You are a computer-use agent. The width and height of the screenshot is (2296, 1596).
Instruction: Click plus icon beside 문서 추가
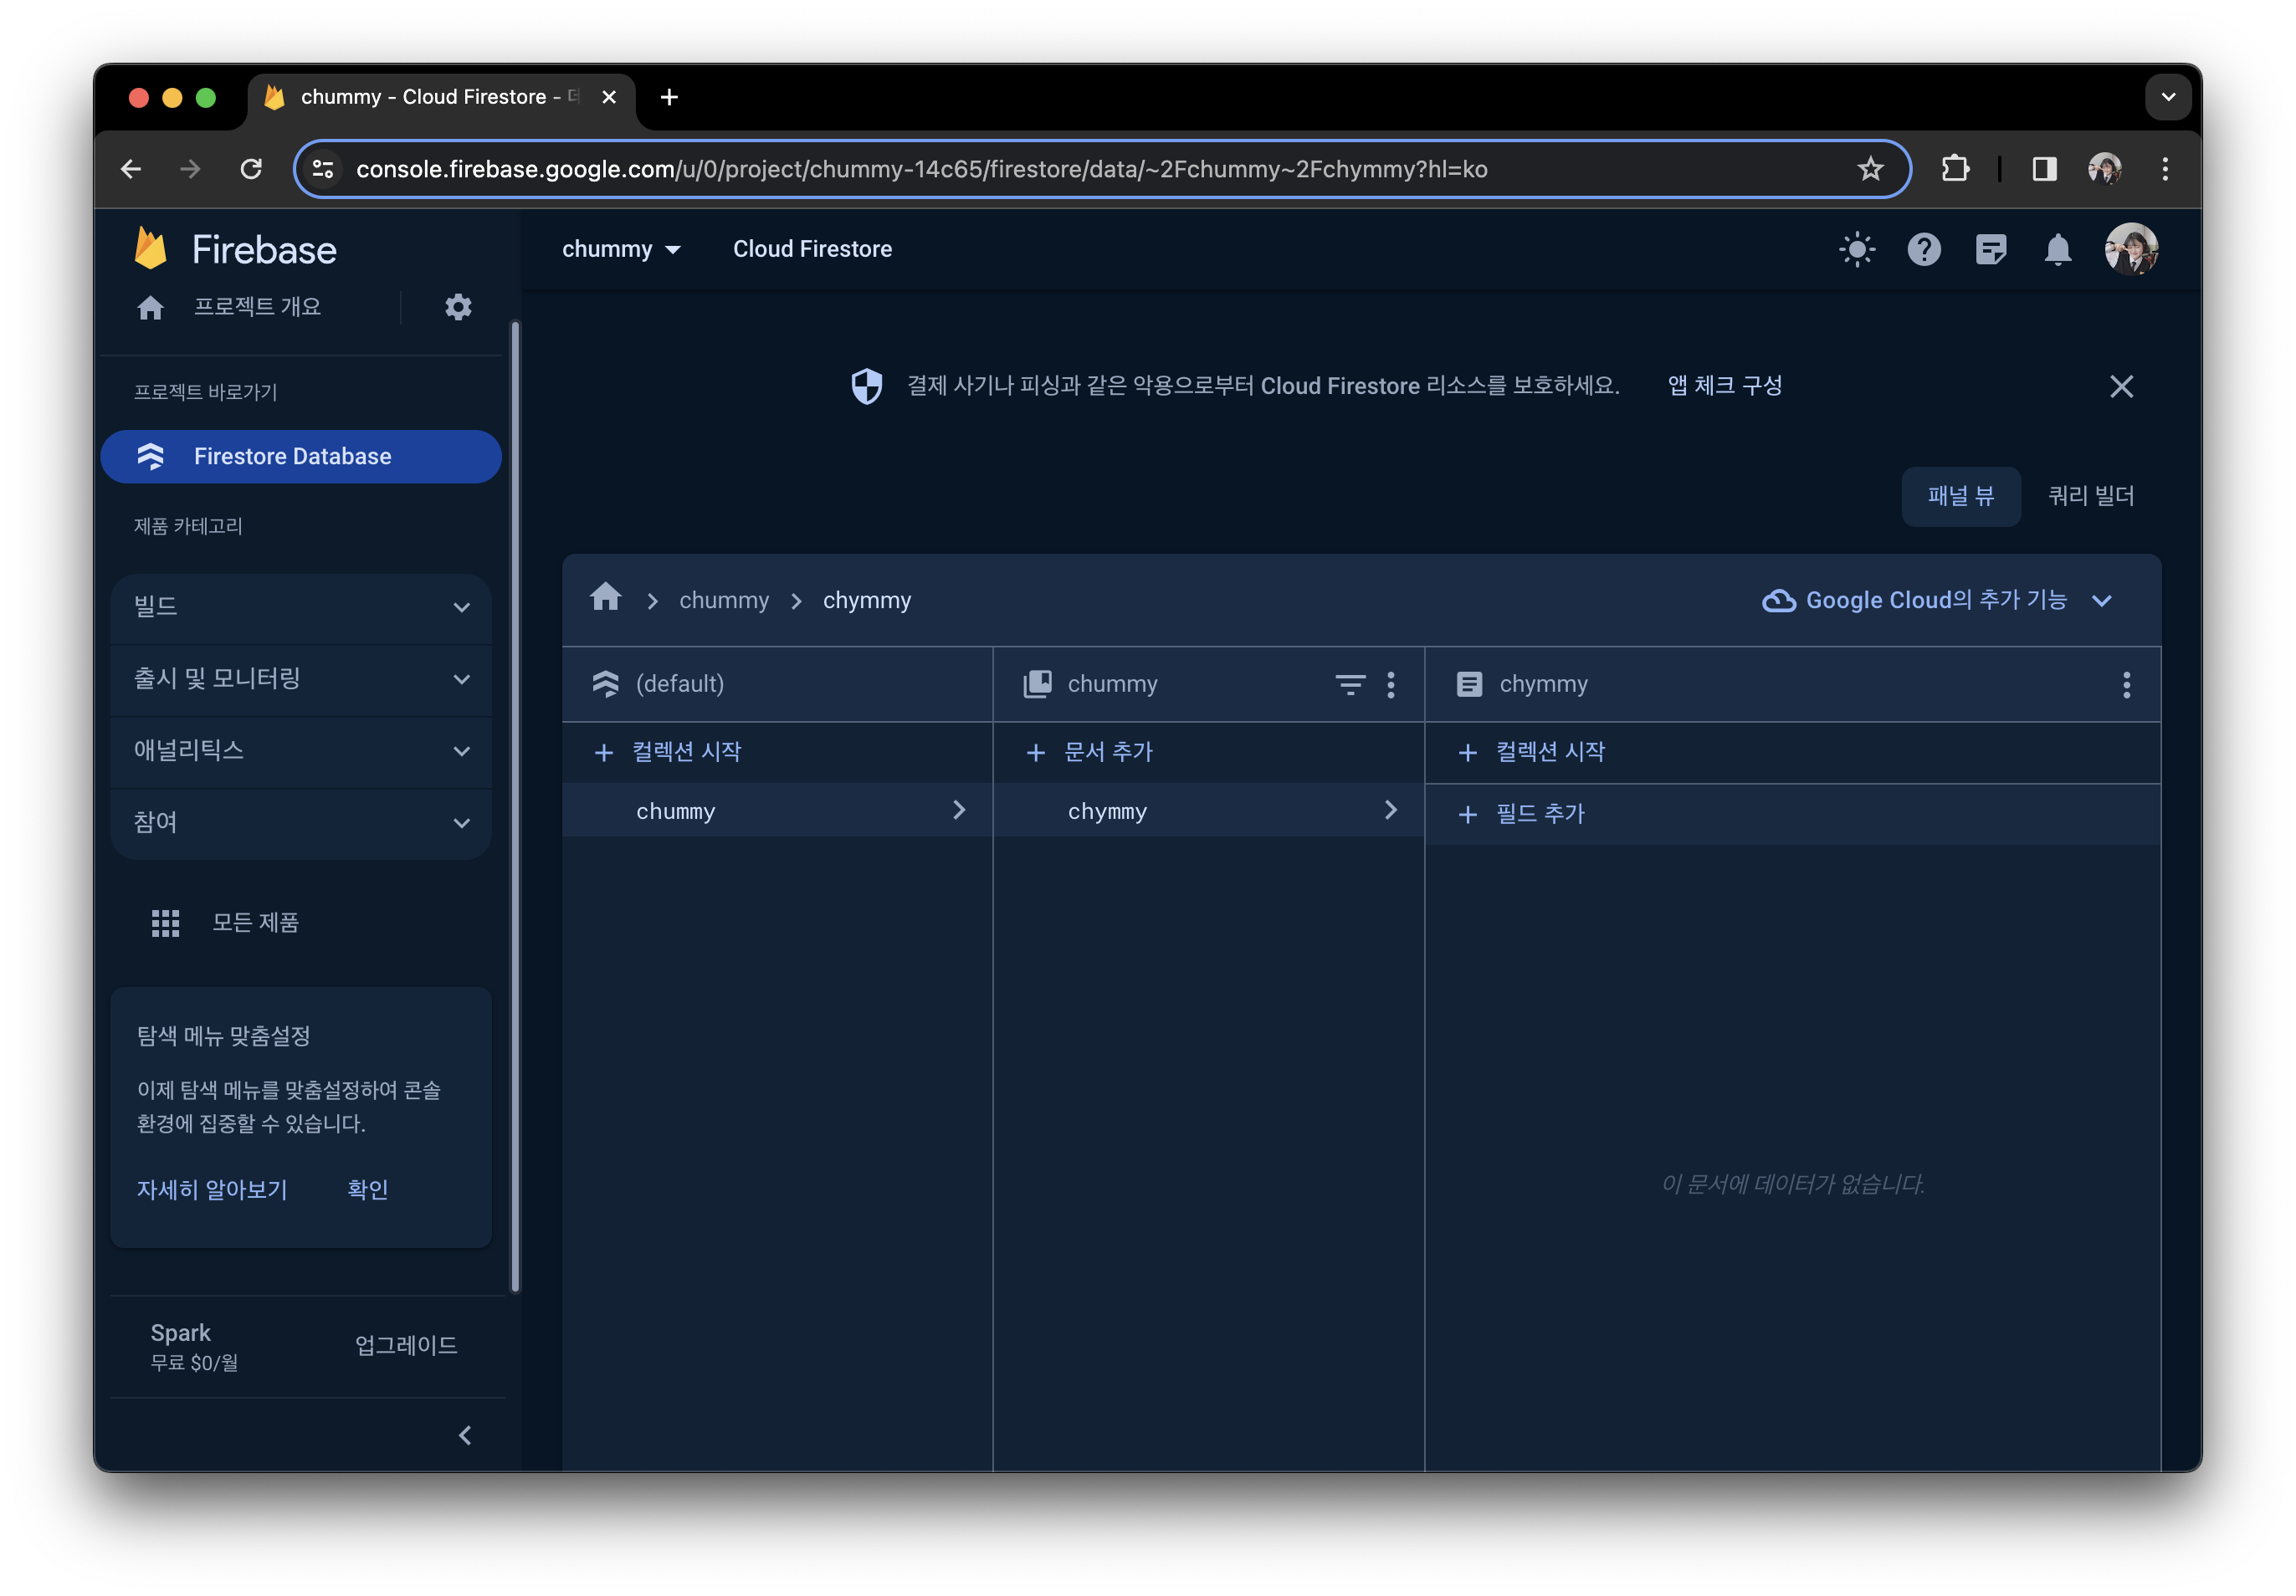point(1036,753)
